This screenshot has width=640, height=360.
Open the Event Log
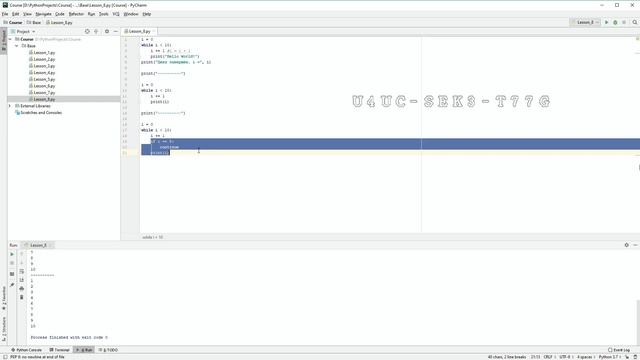click(619, 350)
